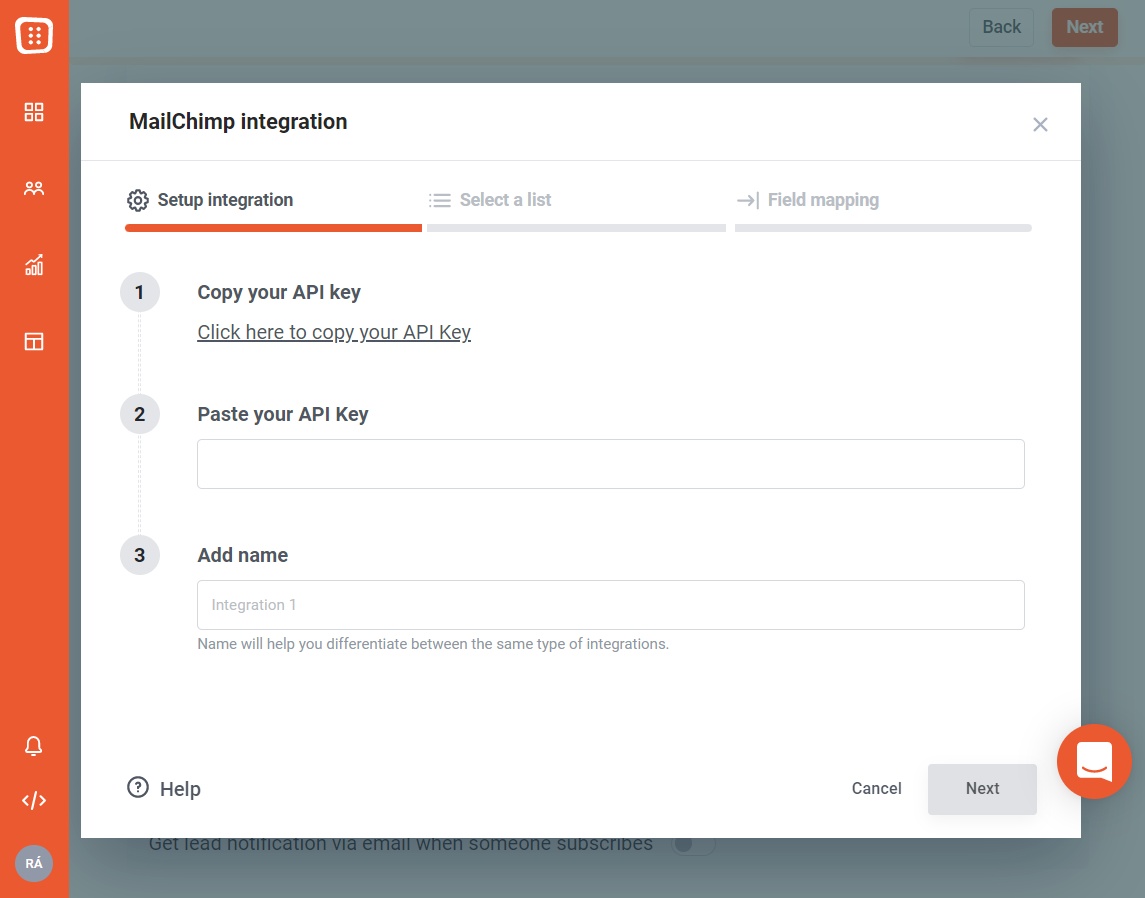Click the app logo in sidebar

[34, 35]
